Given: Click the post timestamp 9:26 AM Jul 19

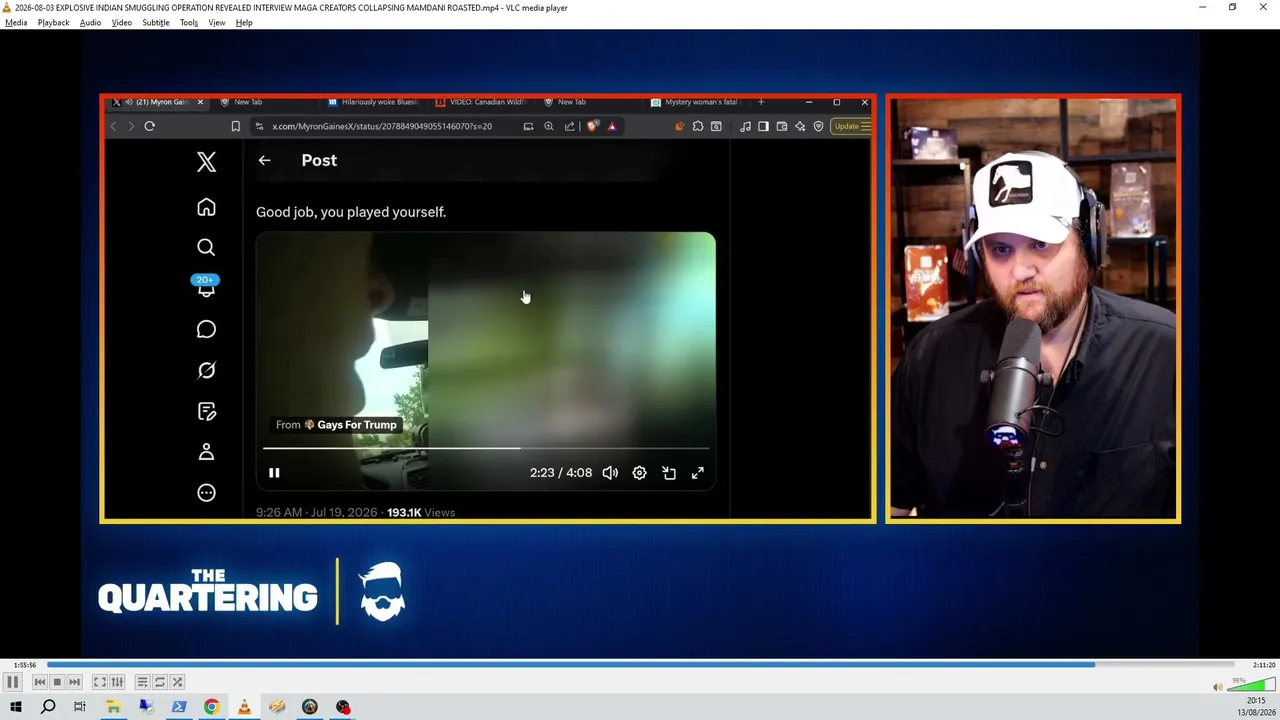Looking at the screenshot, I should click(x=317, y=512).
